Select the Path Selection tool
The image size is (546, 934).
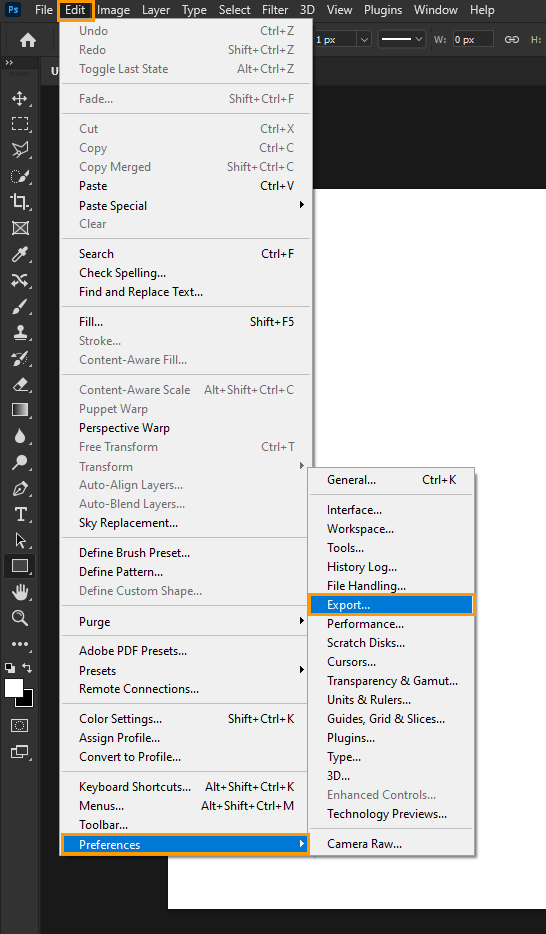20,540
